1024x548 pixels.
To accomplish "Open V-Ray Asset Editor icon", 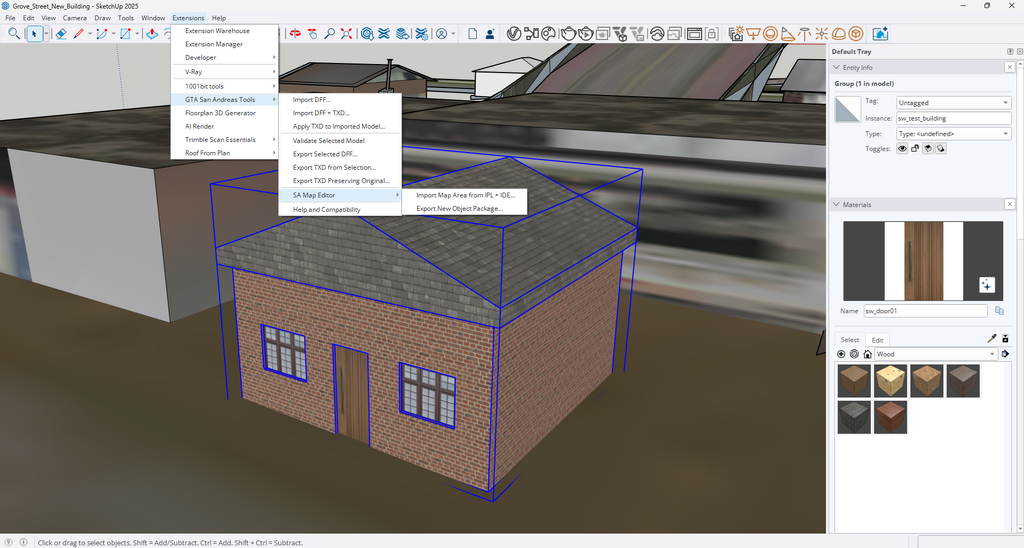I will click(x=514, y=33).
